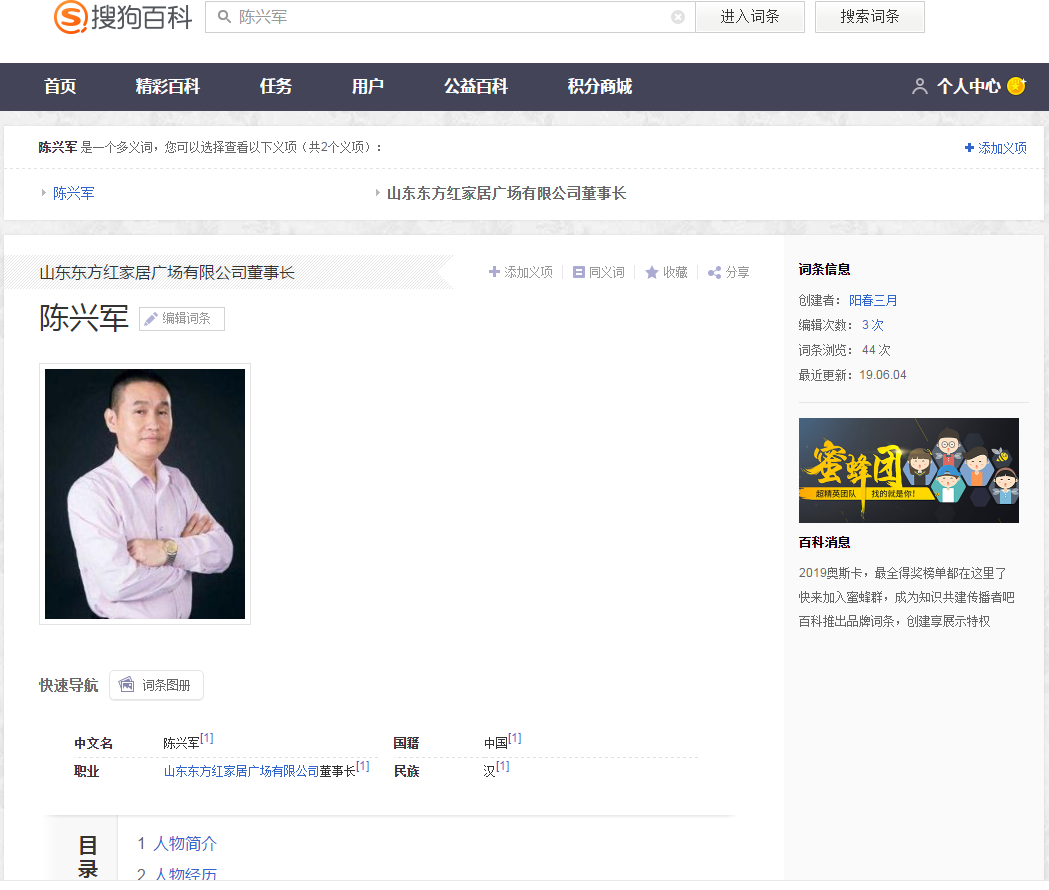
Task: Open the 公益百科 nav item
Action: click(476, 86)
